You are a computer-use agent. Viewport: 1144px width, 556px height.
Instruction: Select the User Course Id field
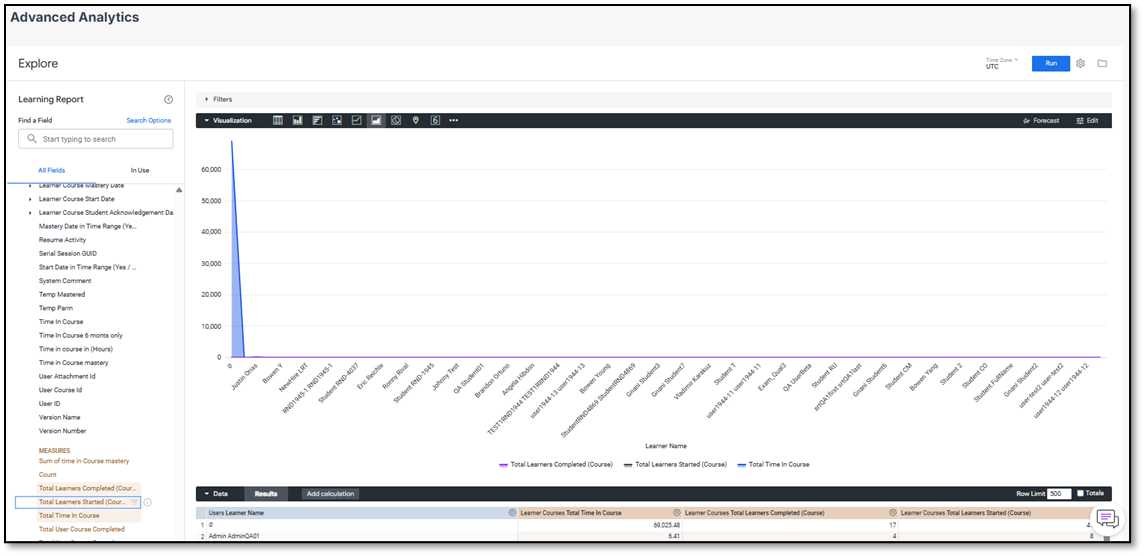tap(60, 390)
